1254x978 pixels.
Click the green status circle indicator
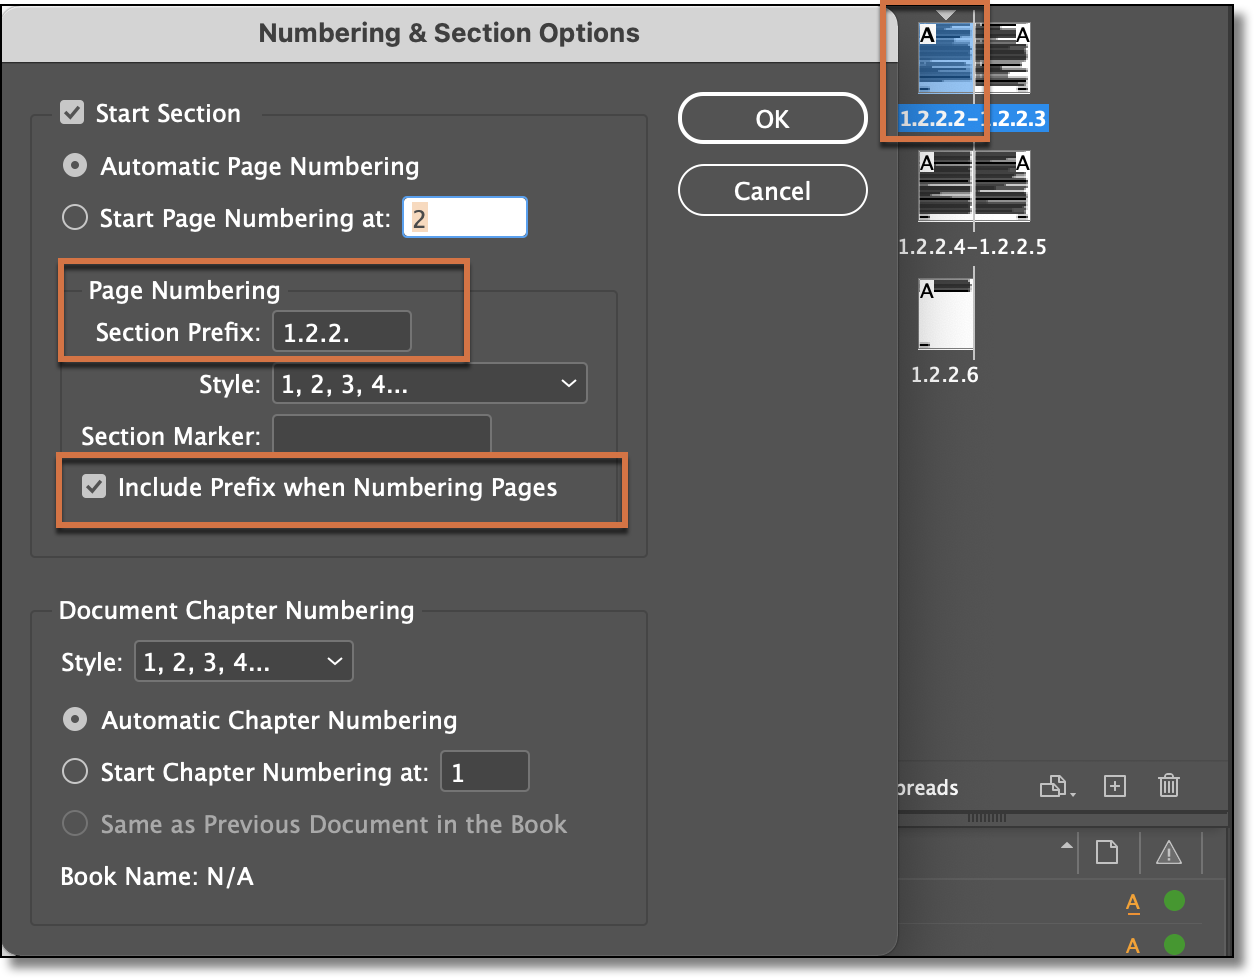pos(1173,901)
